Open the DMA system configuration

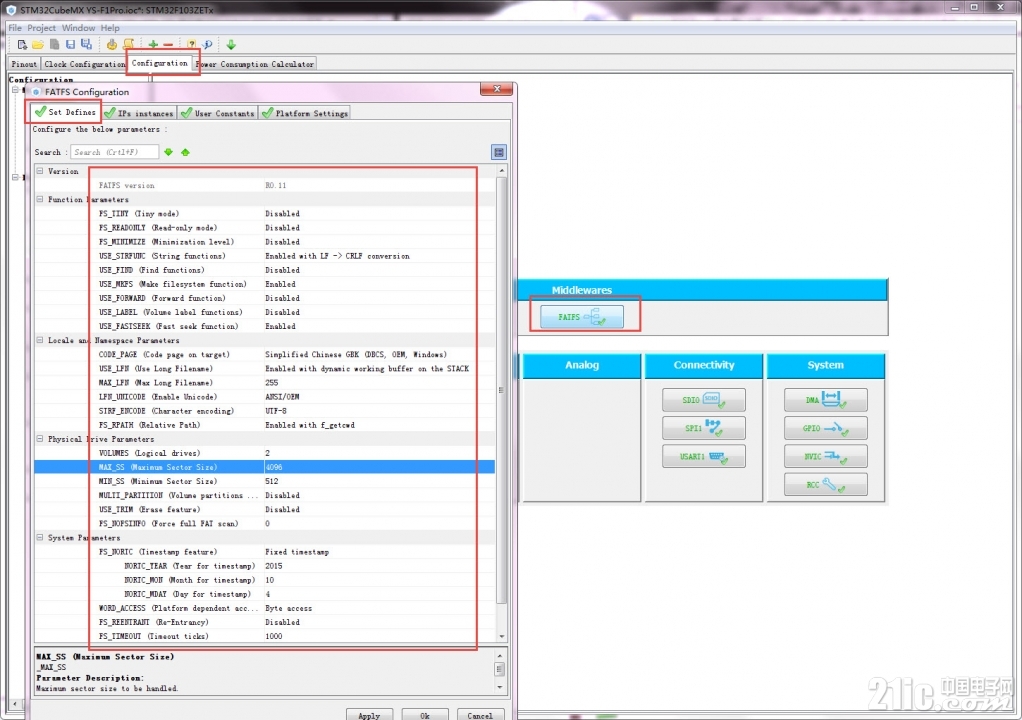(825, 399)
